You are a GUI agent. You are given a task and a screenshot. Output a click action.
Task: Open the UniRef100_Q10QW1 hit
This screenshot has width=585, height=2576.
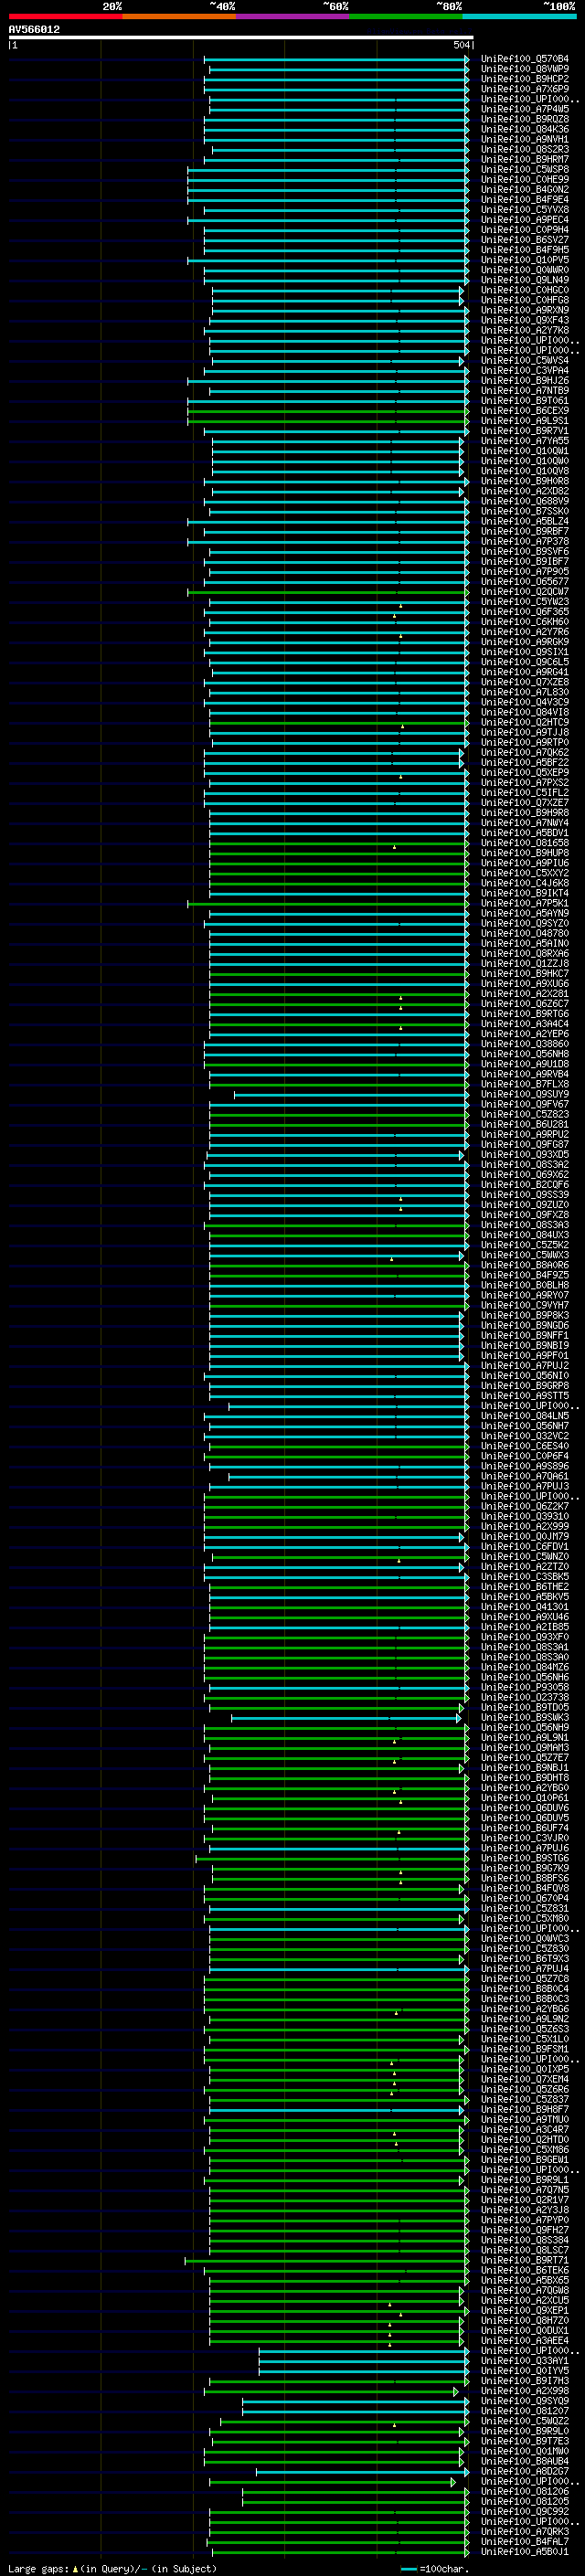[x=525, y=451]
